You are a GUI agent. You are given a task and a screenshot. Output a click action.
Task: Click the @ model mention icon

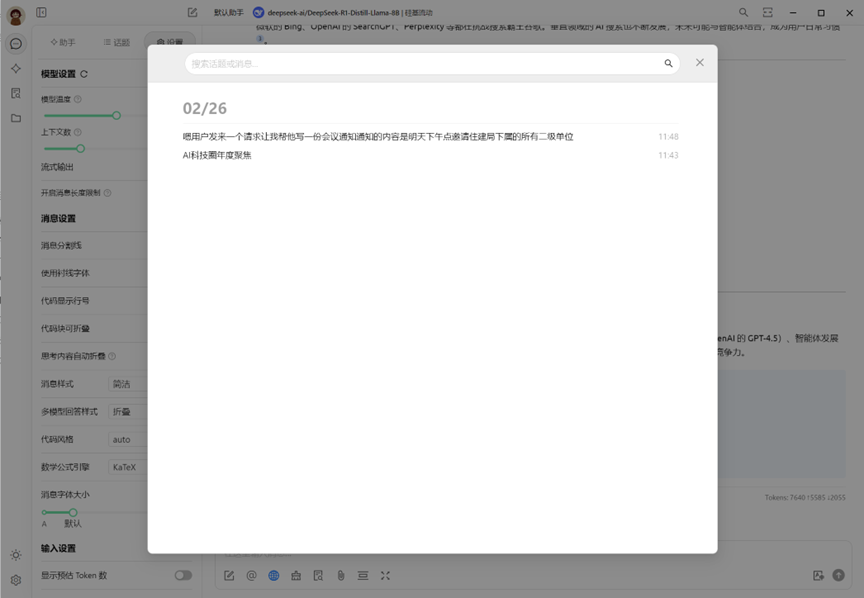(x=251, y=575)
